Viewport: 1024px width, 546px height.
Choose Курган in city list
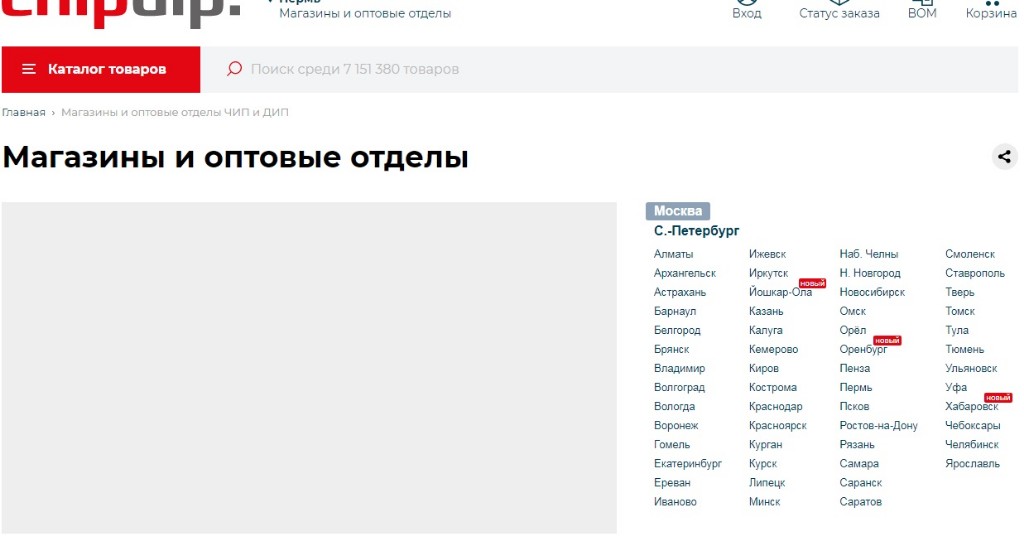(x=765, y=444)
